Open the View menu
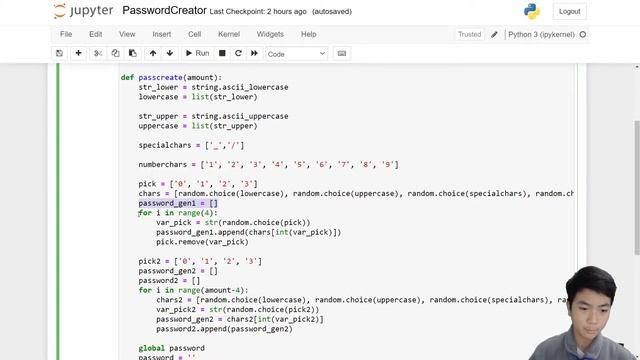Image resolution: width=640 pixels, height=360 pixels. click(127, 34)
